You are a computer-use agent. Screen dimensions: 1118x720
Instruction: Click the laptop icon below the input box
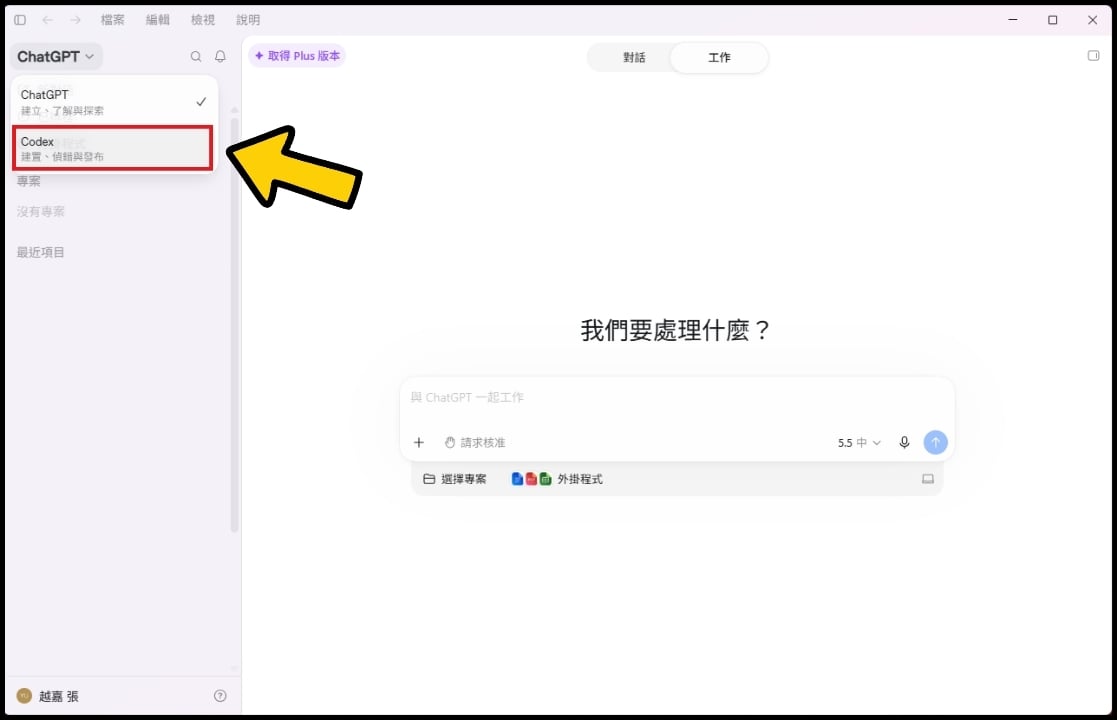click(928, 479)
